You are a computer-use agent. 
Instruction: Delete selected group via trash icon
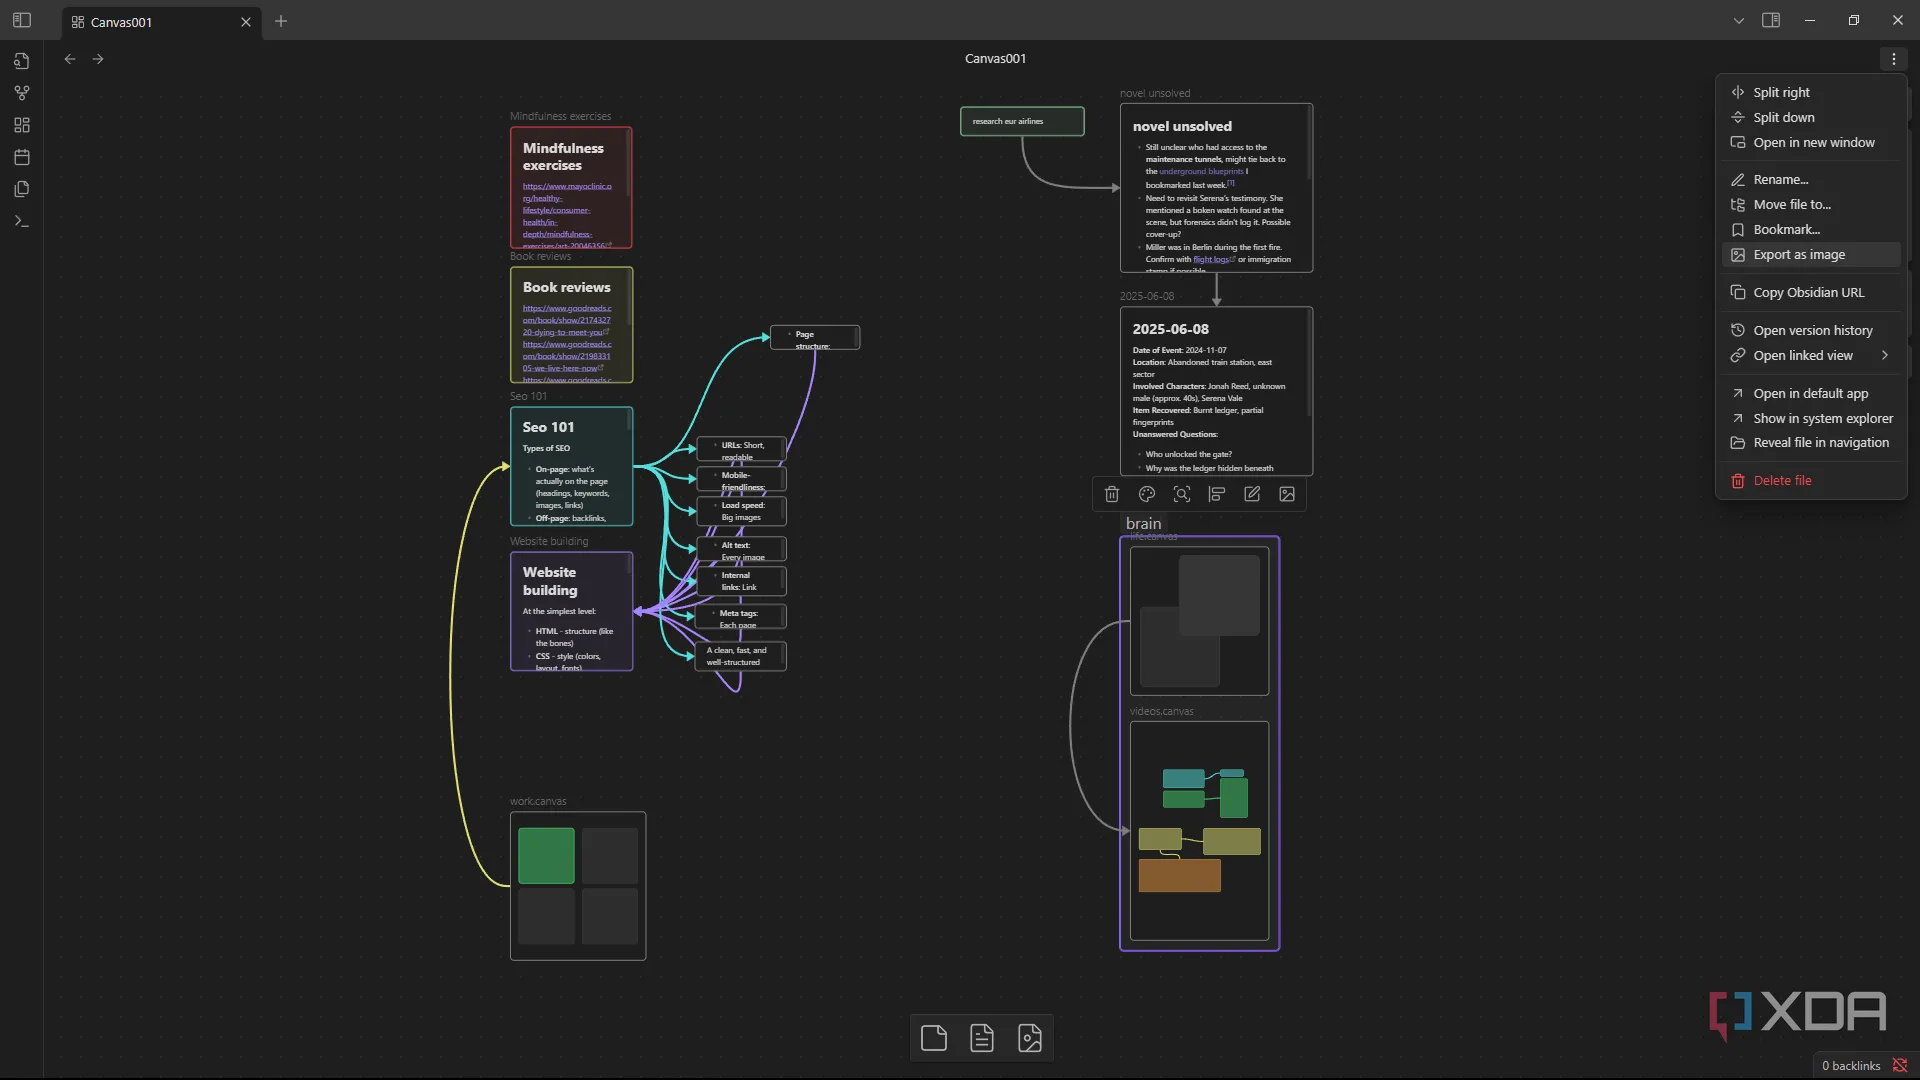(1112, 494)
